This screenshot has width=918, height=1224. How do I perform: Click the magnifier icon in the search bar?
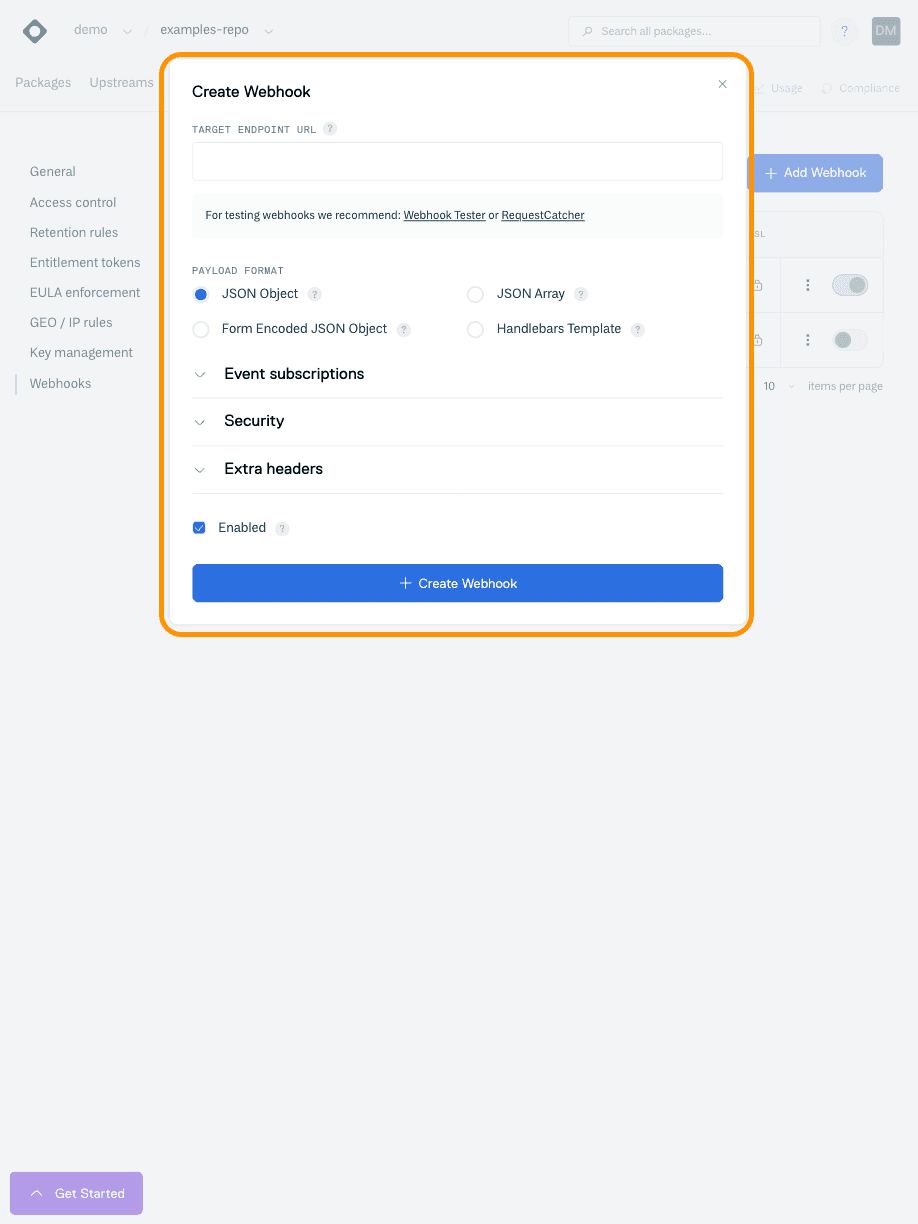click(586, 31)
